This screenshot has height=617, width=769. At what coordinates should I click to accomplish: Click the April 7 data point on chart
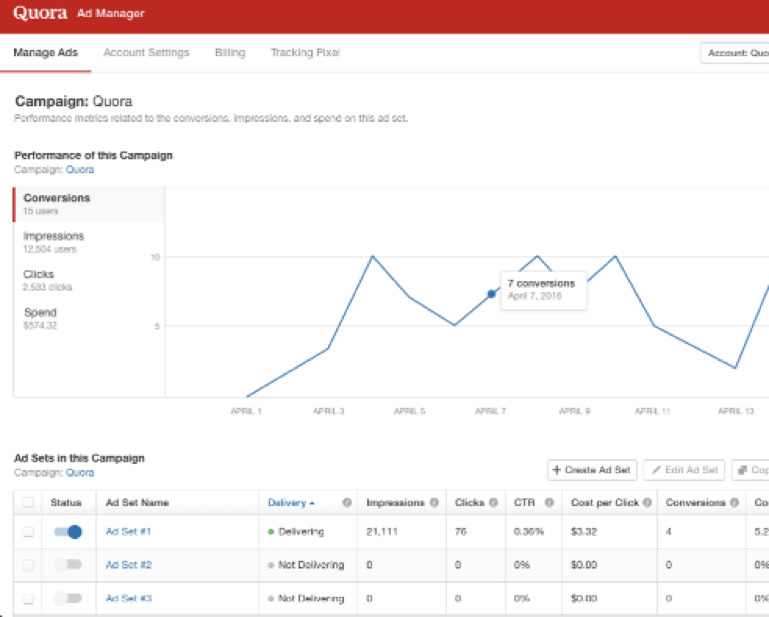pyautogui.click(x=491, y=294)
